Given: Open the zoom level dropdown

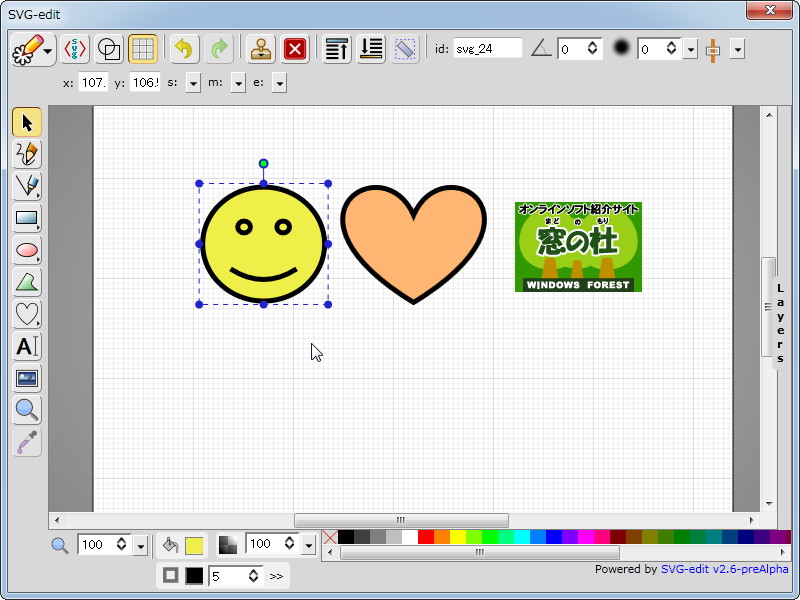Looking at the screenshot, I should pos(141,545).
